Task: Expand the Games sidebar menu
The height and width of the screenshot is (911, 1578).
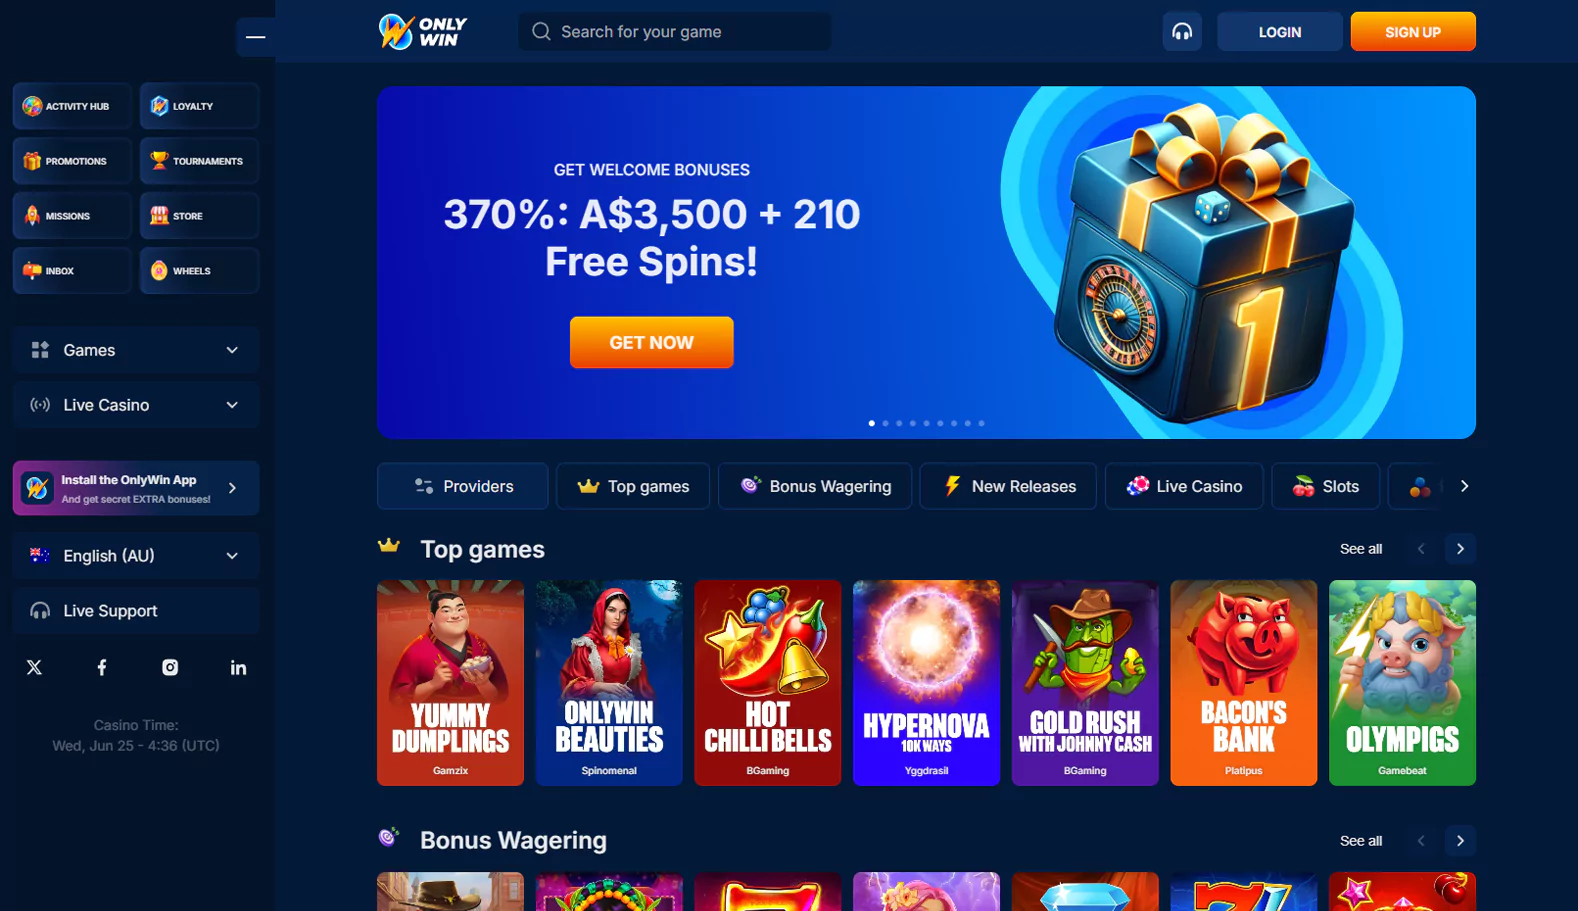Action: pyautogui.click(x=136, y=350)
